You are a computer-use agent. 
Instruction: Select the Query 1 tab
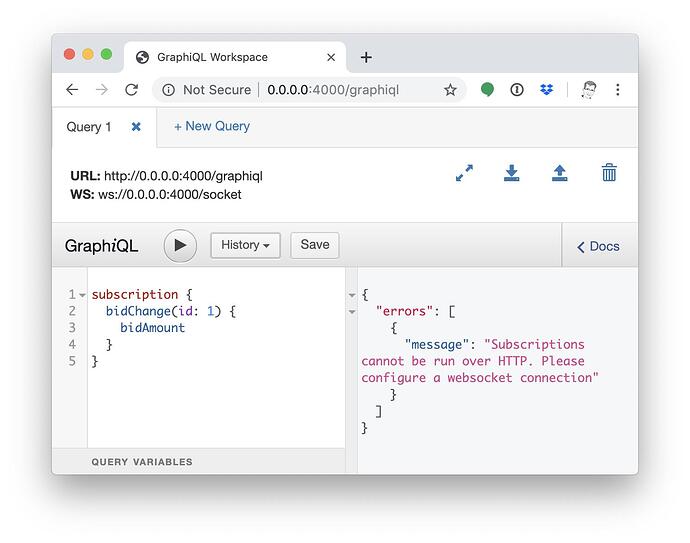pos(88,127)
